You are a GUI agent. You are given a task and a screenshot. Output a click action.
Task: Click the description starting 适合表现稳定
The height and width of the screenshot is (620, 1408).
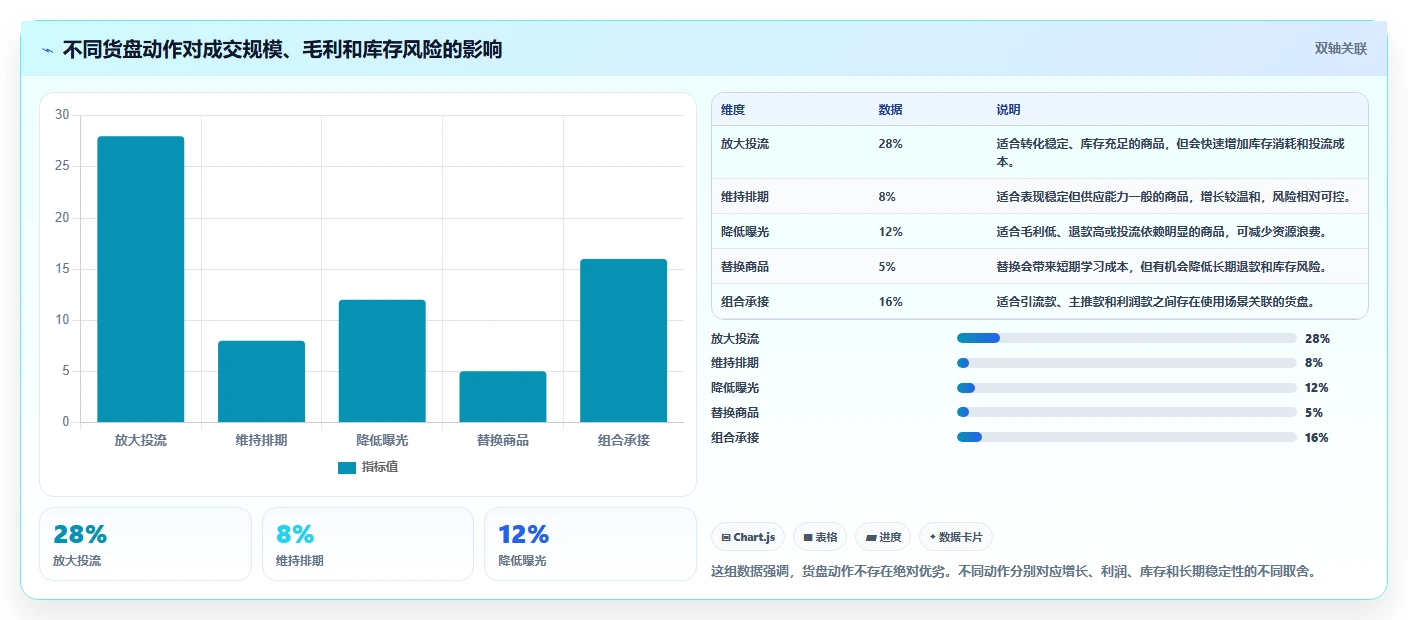[x=1174, y=197]
